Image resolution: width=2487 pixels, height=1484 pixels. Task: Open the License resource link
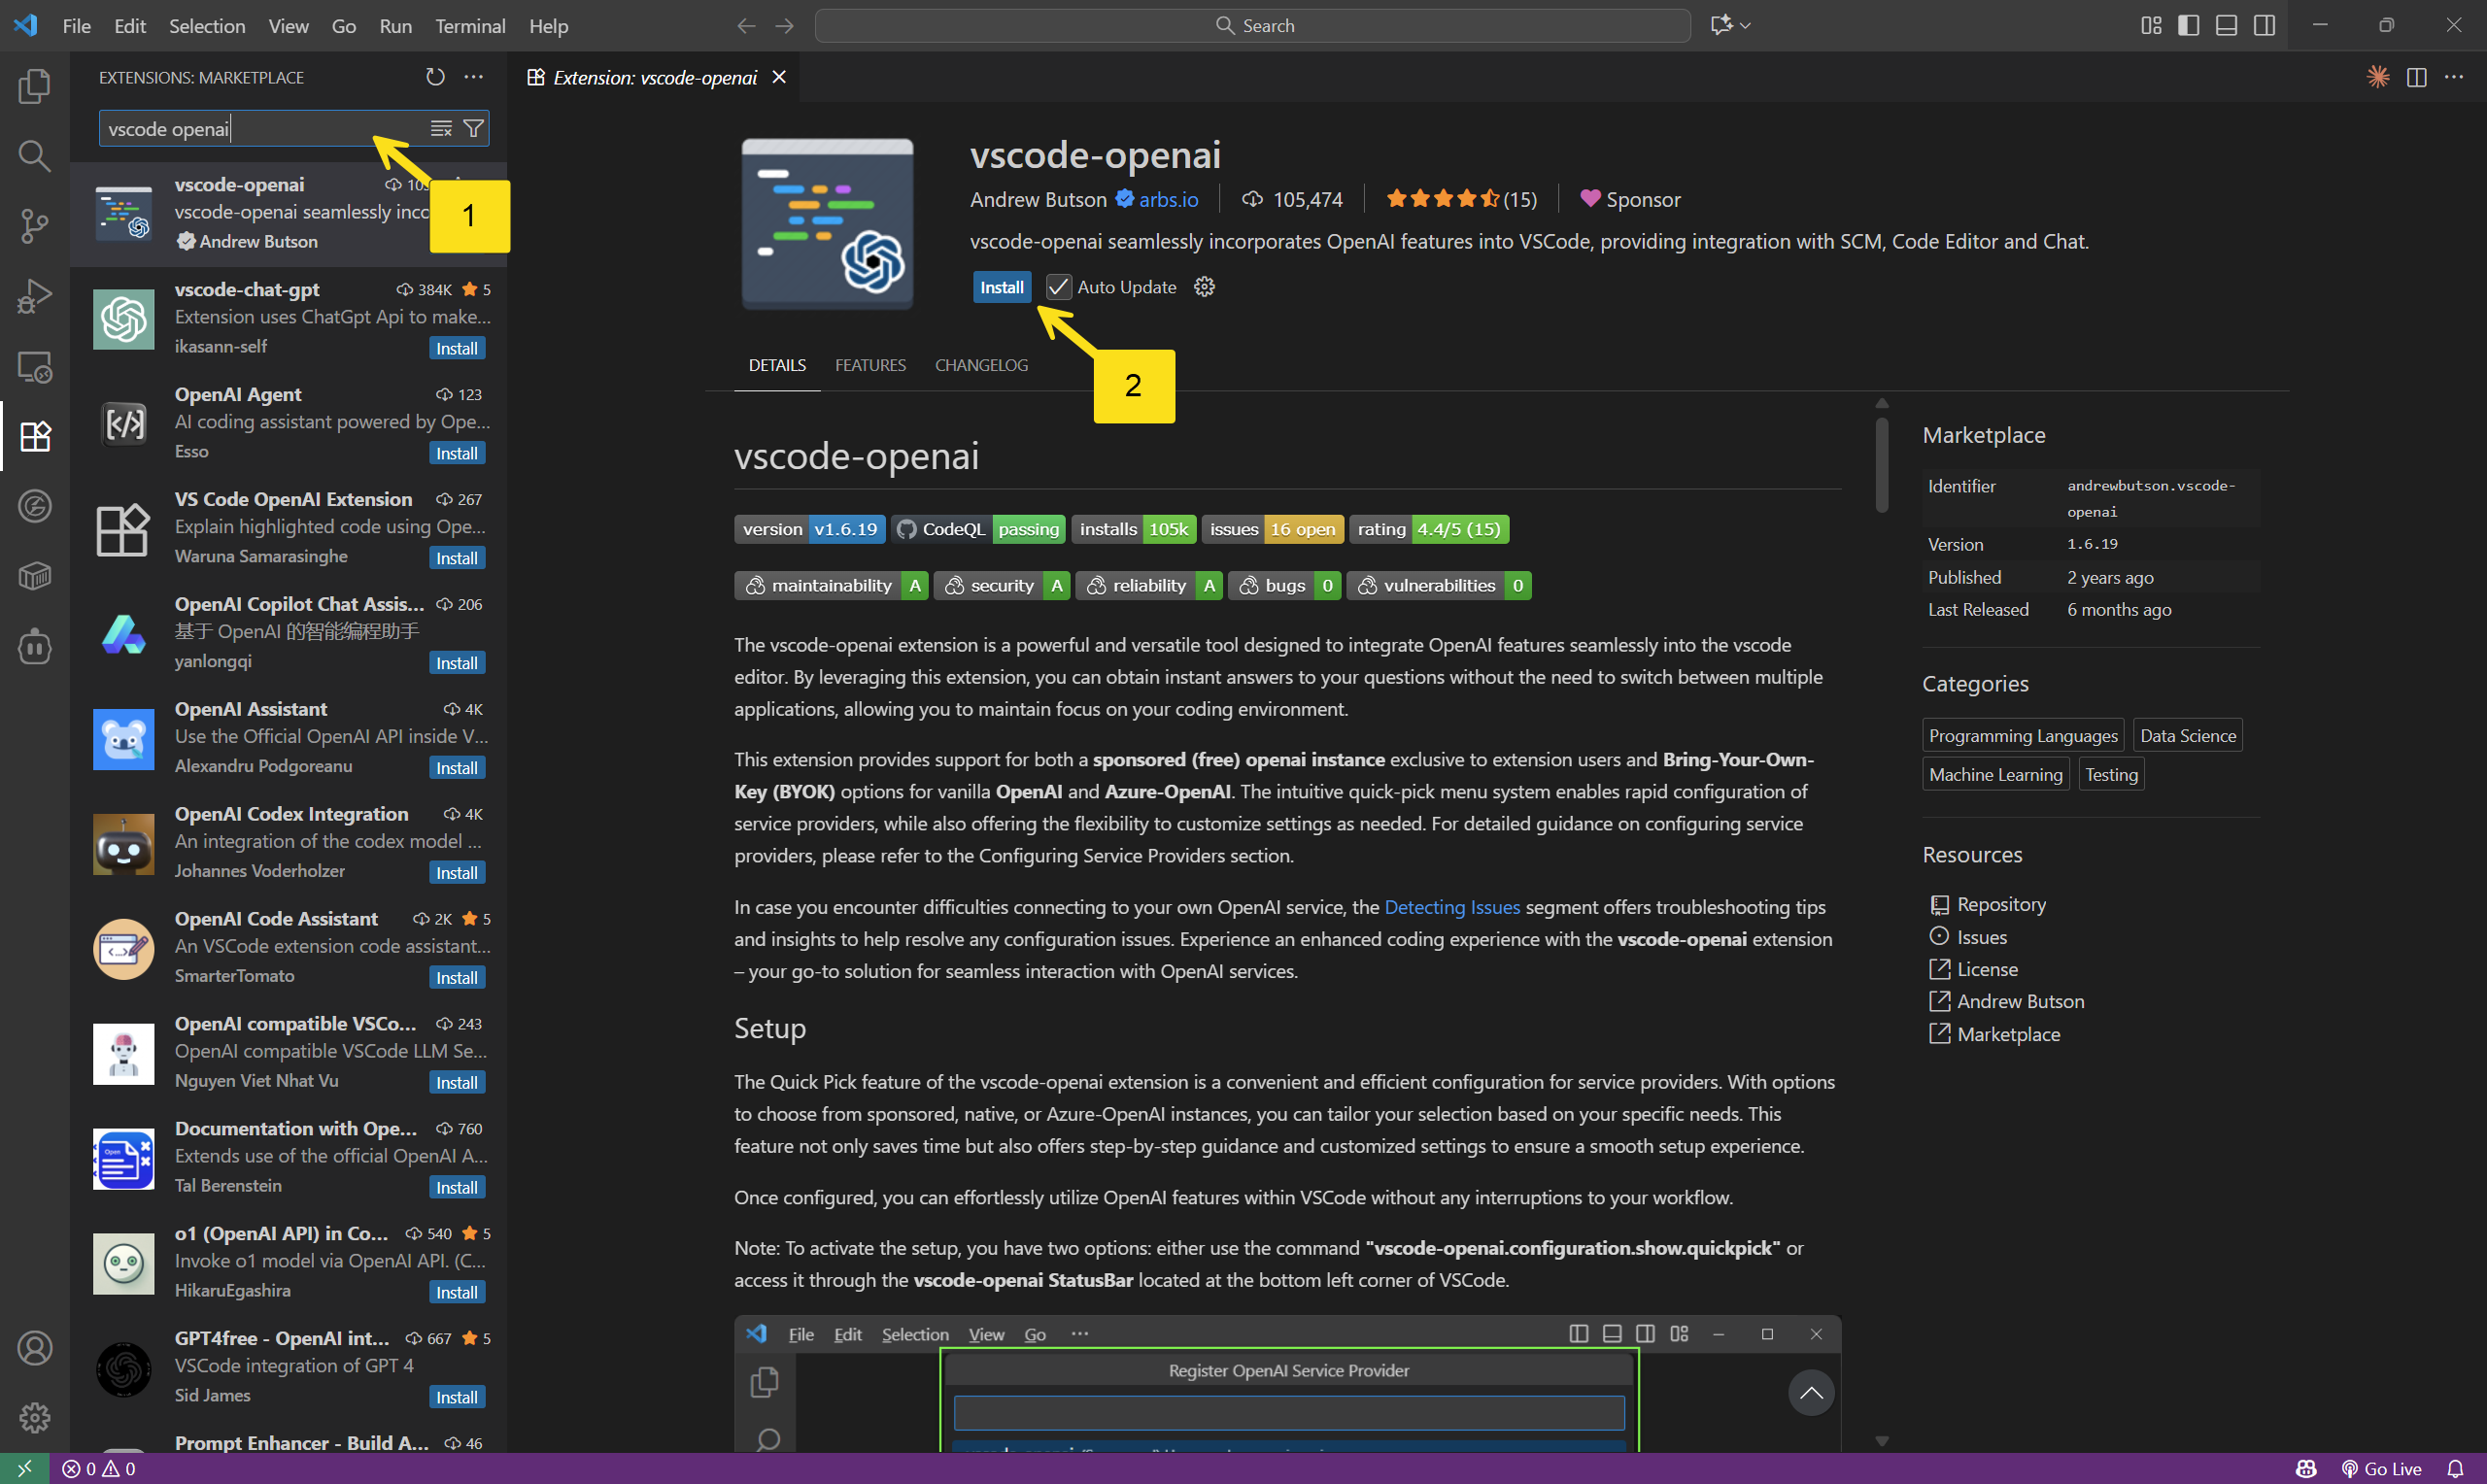pyautogui.click(x=1974, y=969)
